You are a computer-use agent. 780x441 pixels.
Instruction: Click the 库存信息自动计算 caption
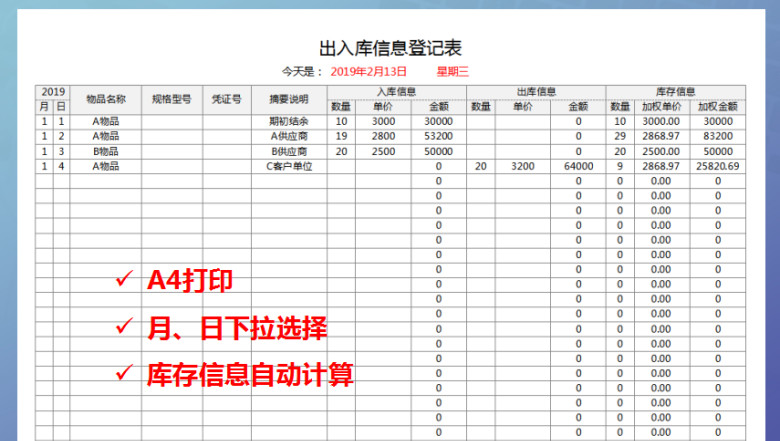coord(250,374)
